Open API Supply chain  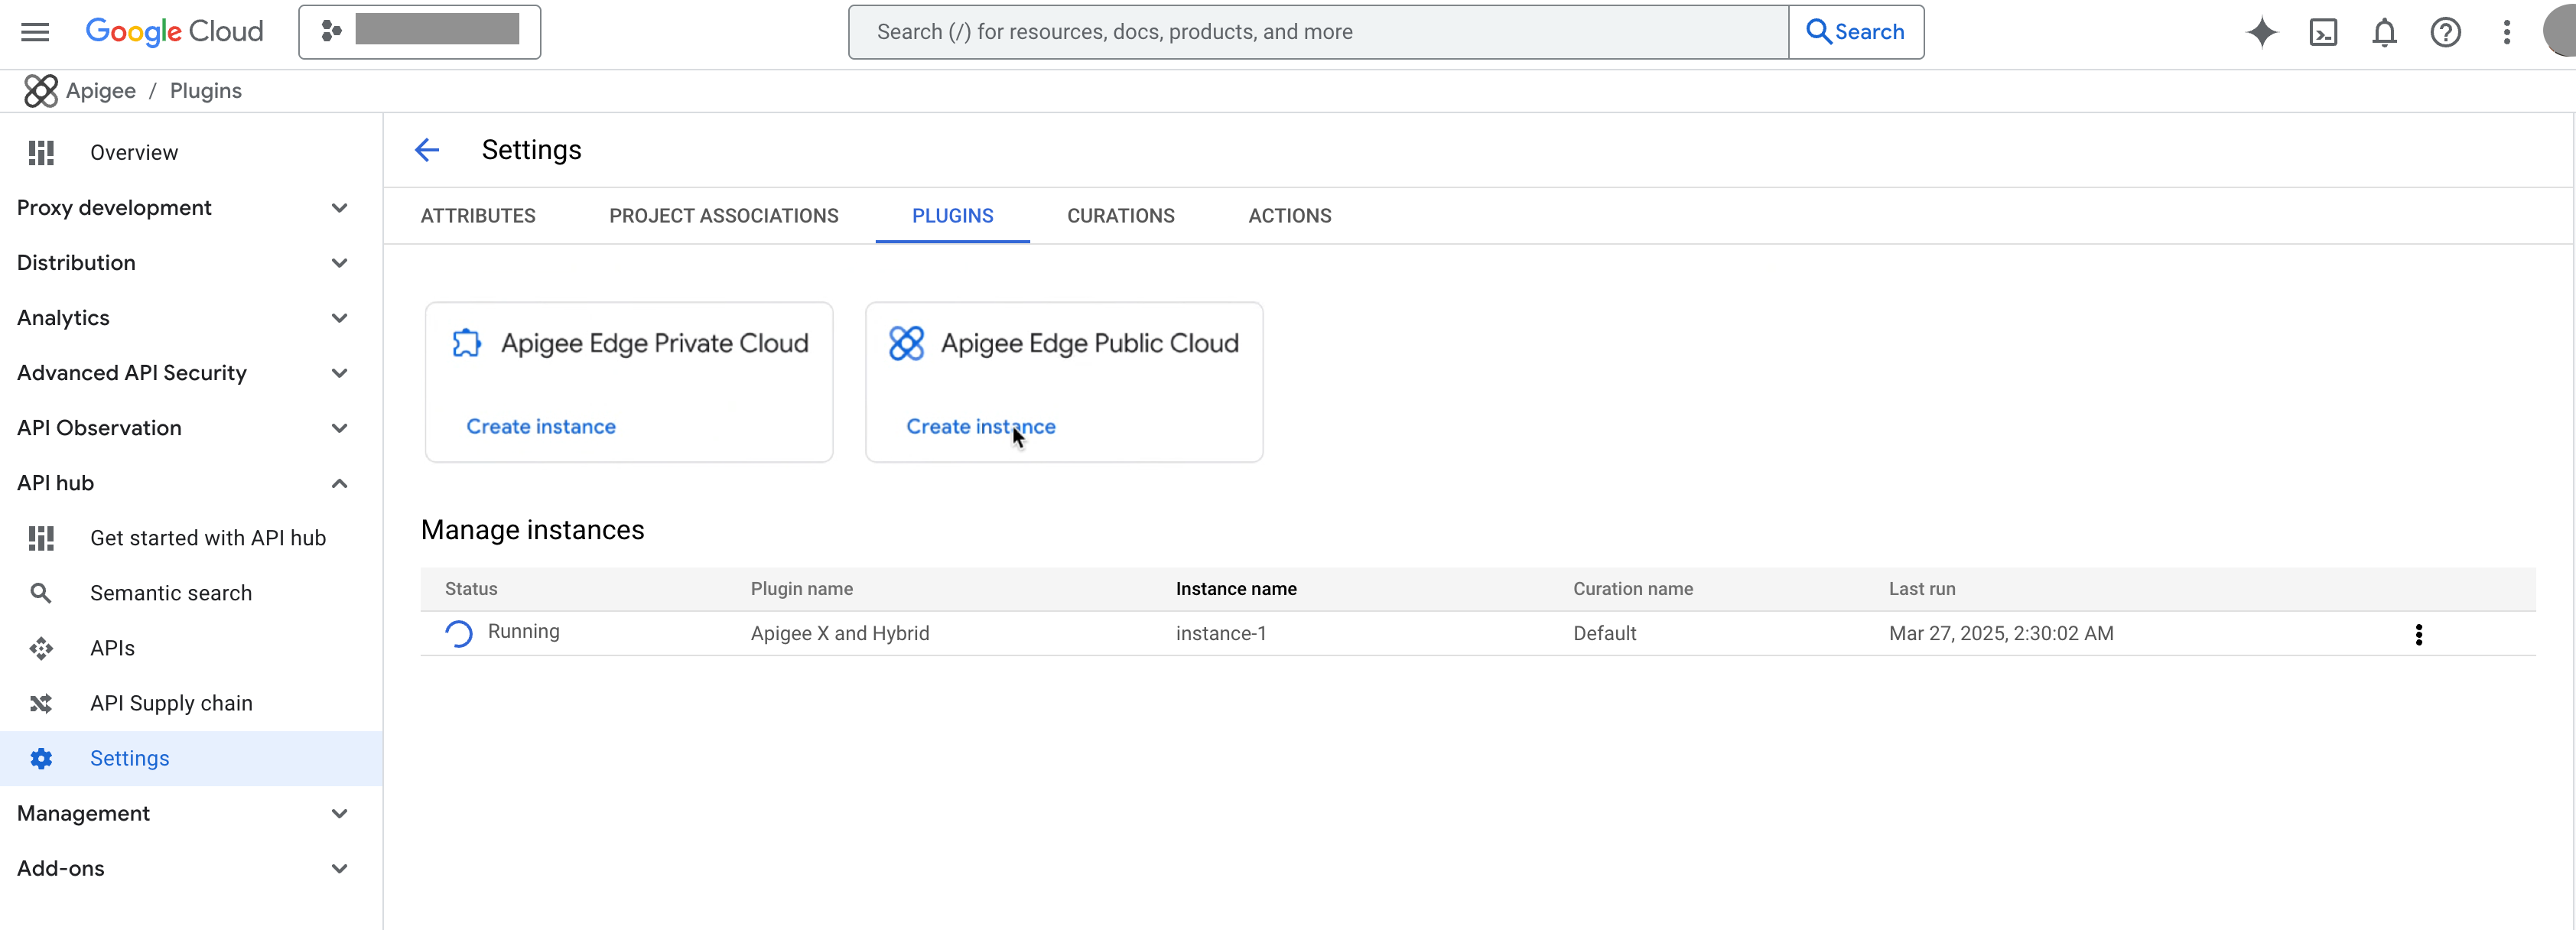[x=171, y=702]
